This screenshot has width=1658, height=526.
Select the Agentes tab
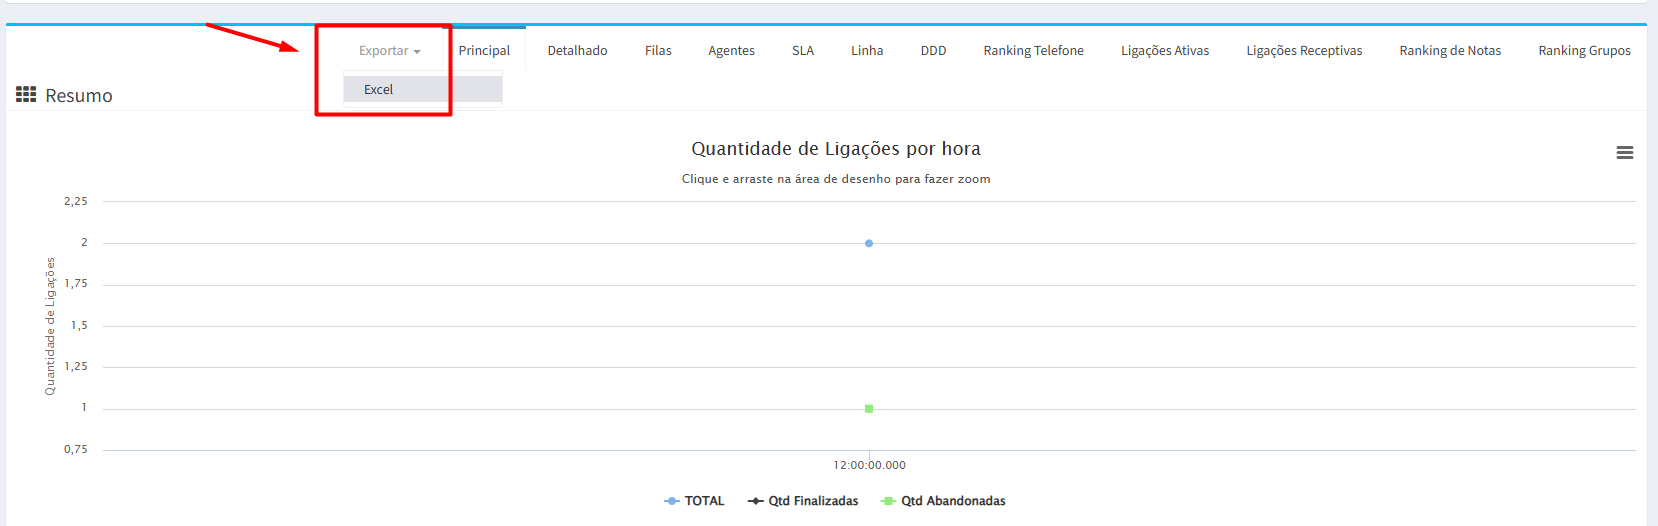(x=731, y=51)
